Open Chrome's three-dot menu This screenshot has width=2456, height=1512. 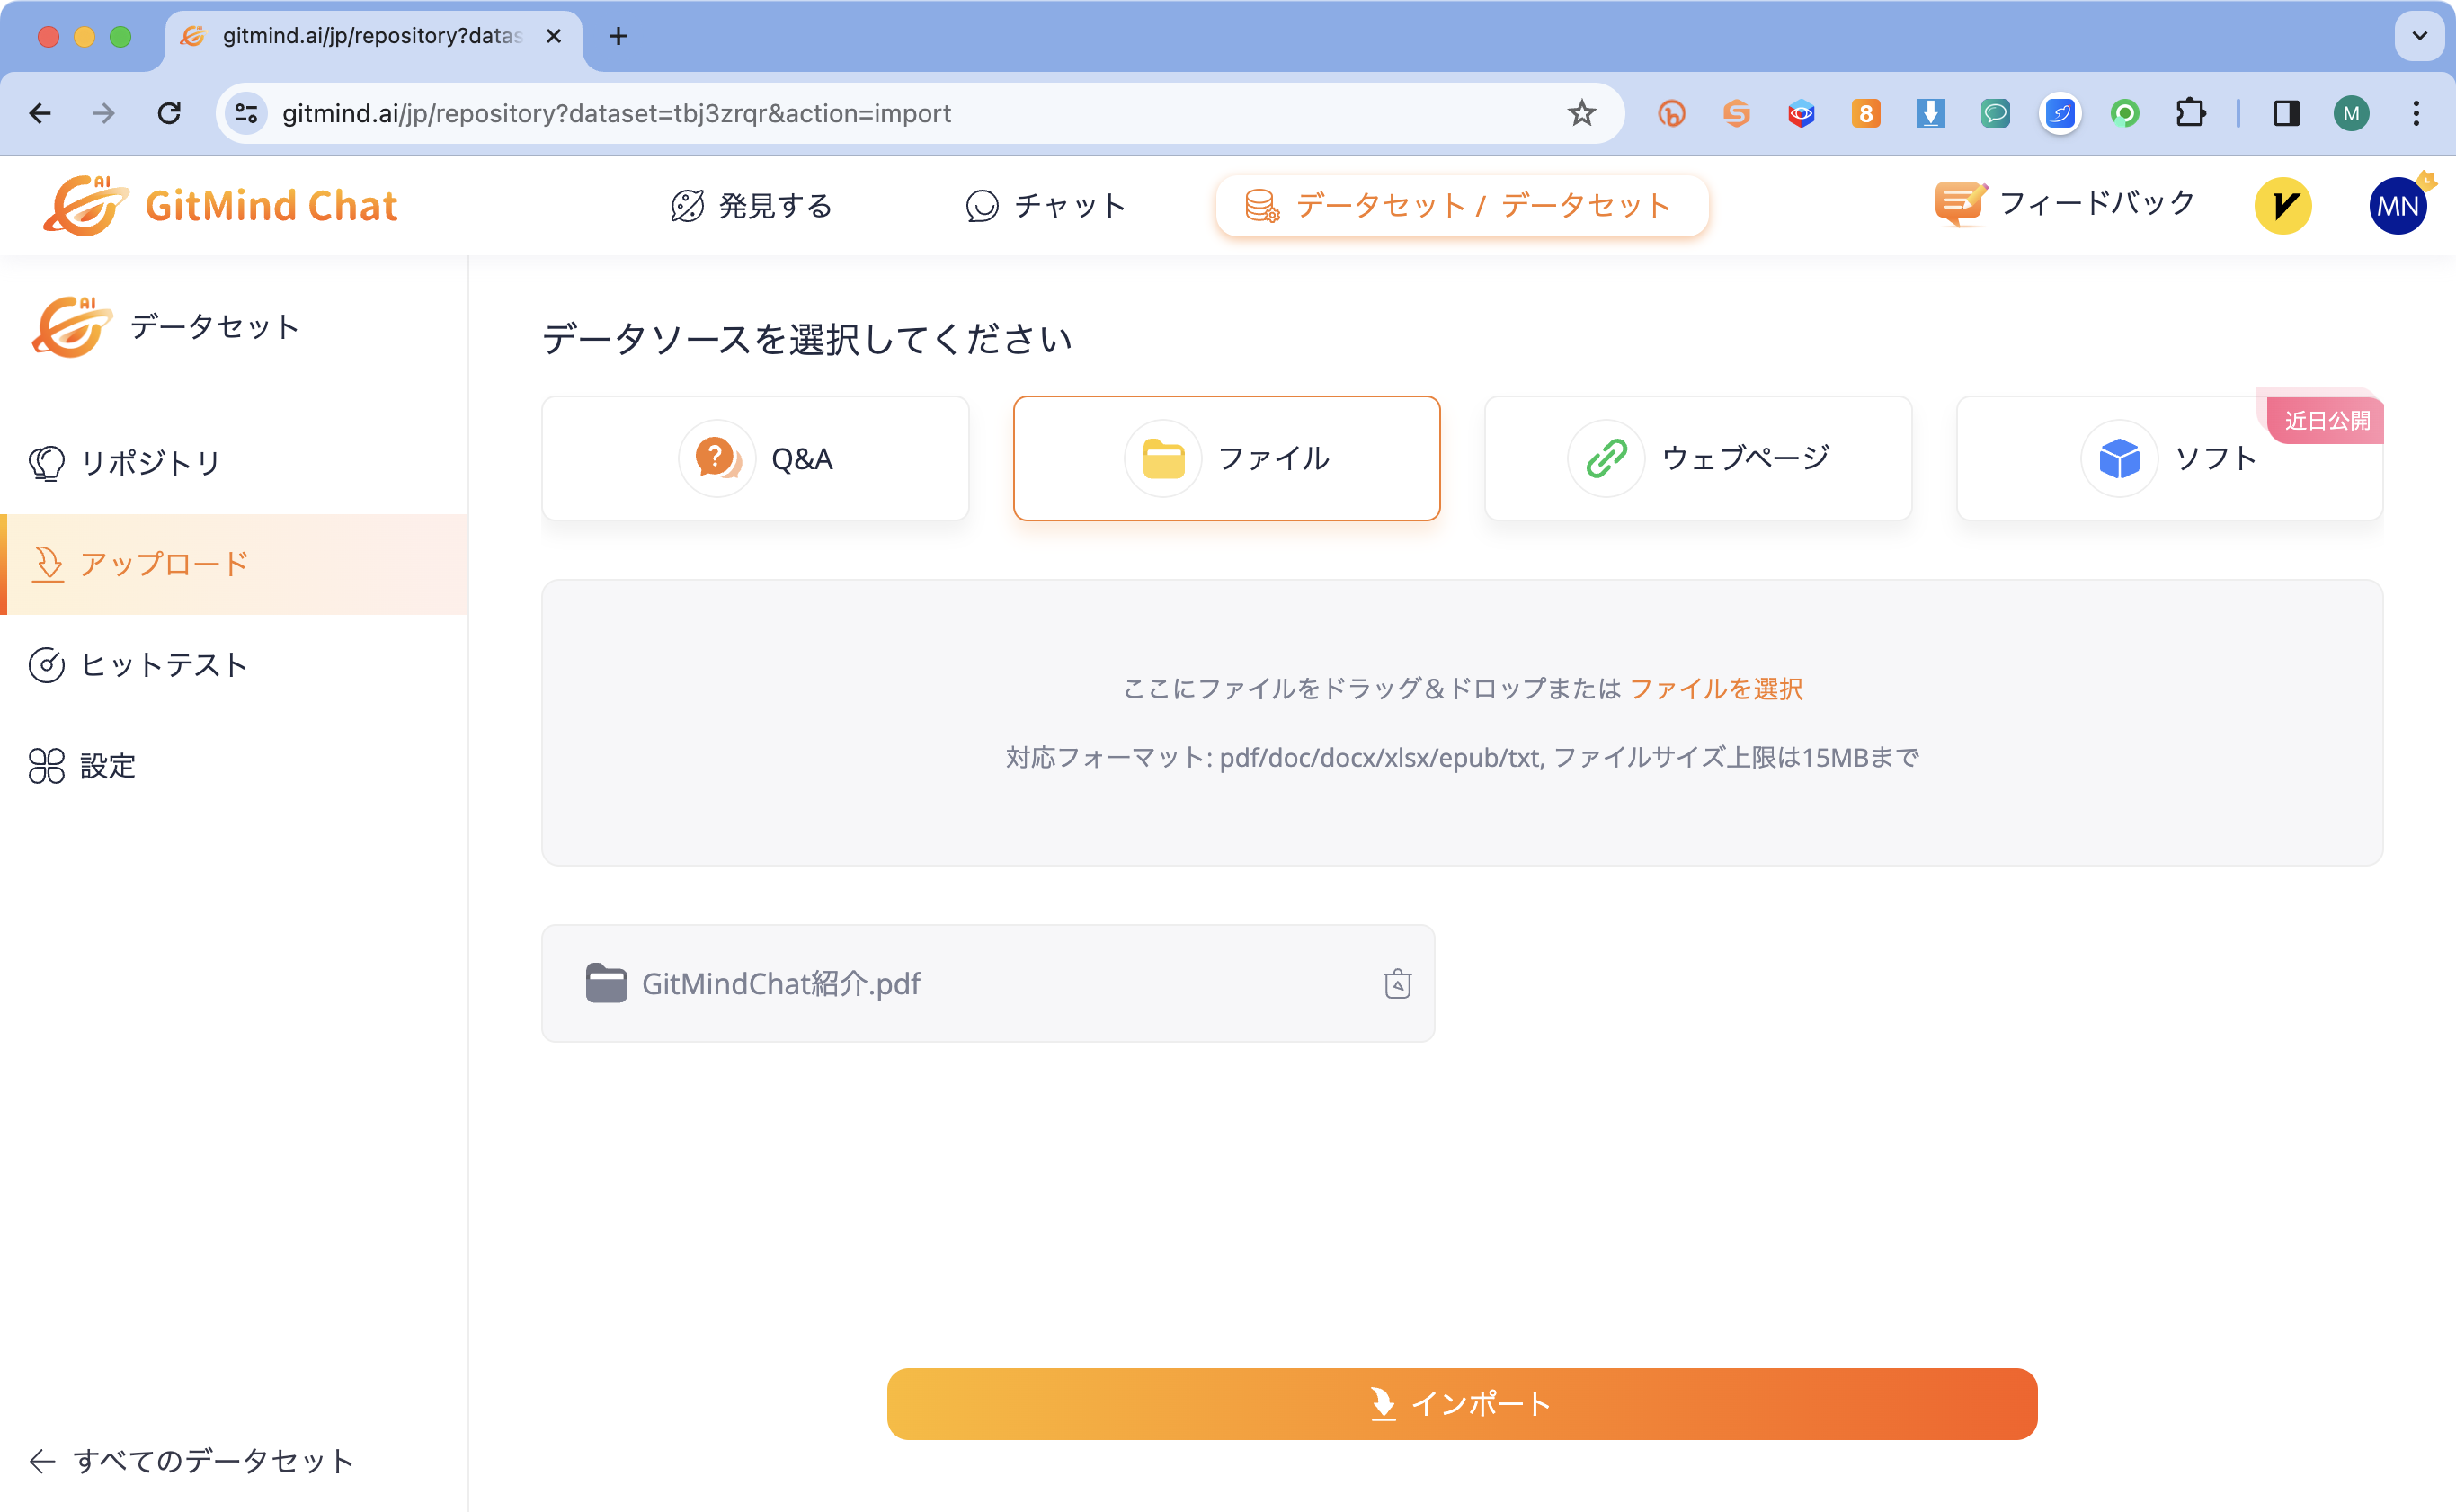[2417, 113]
